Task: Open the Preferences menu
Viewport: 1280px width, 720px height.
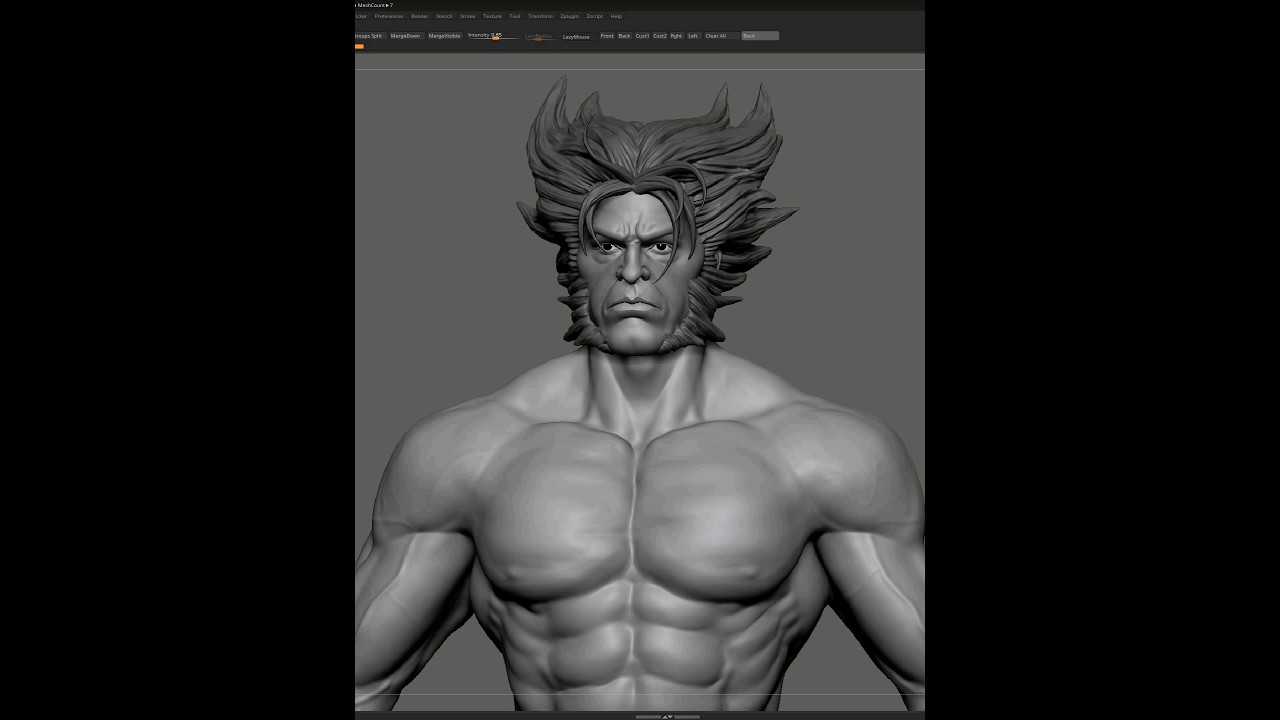Action: [x=389, y=16]
